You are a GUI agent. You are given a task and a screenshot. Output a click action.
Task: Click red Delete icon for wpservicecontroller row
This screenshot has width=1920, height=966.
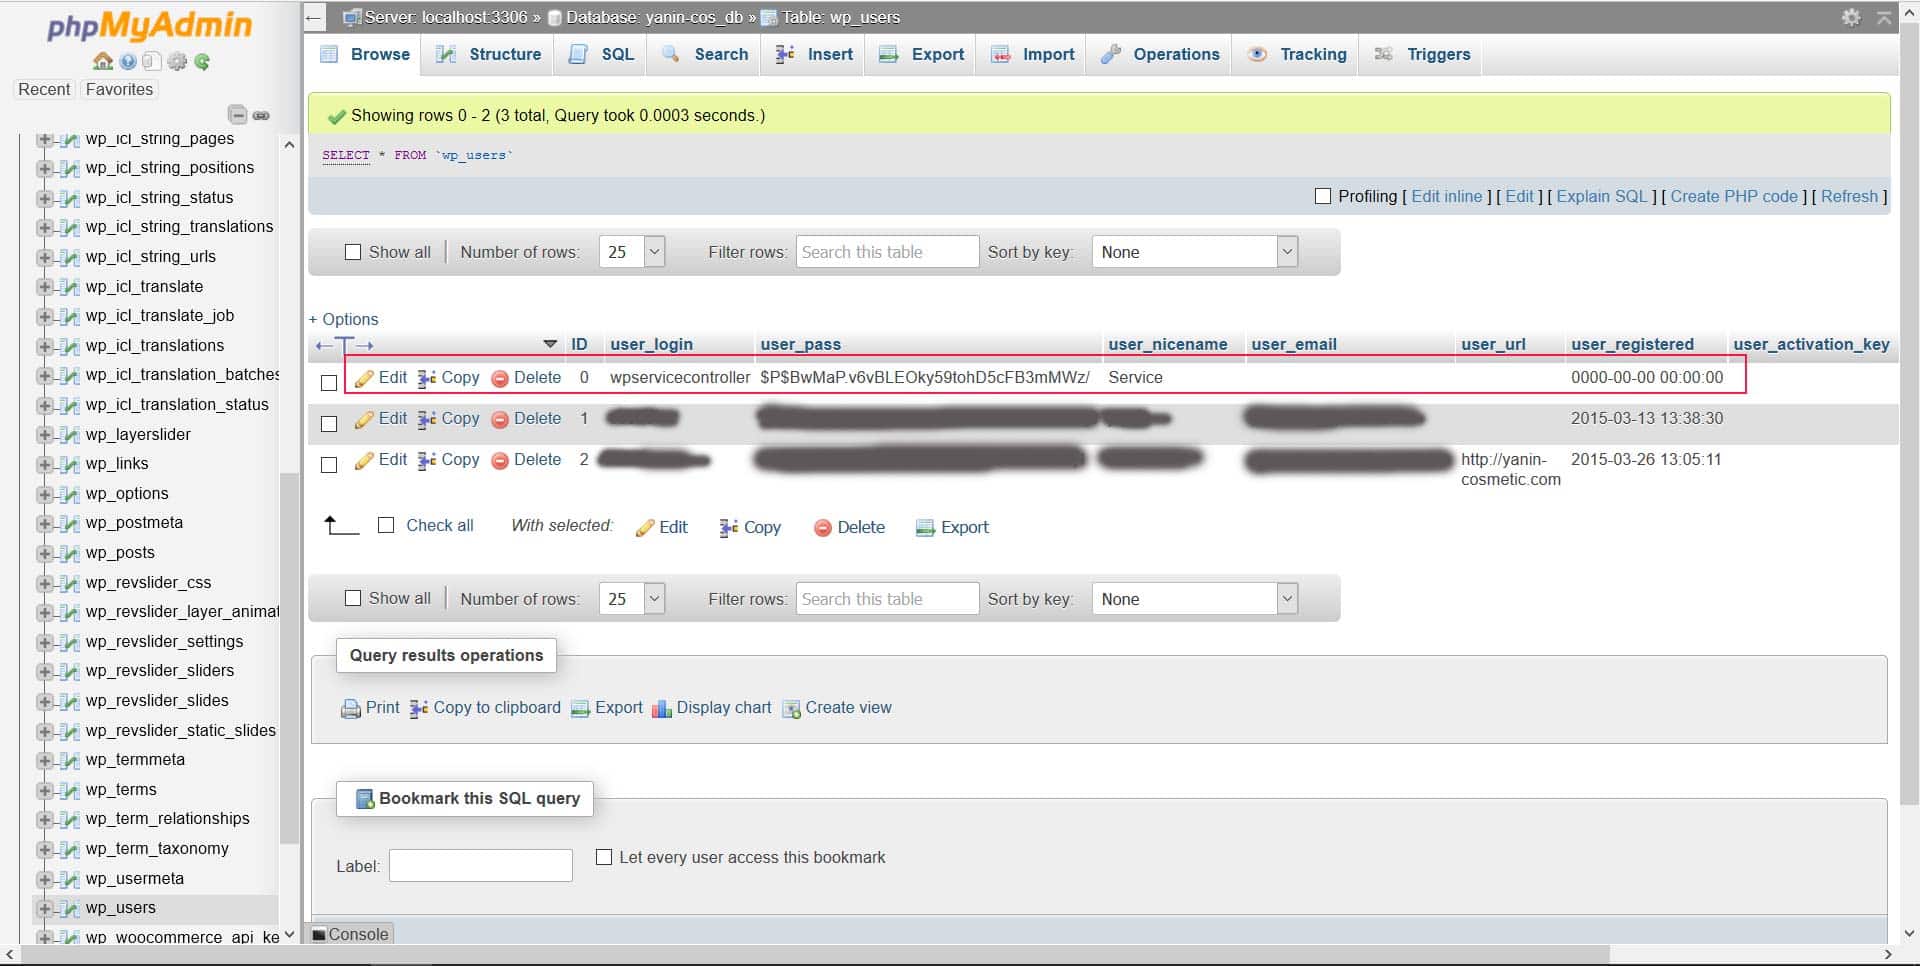pyautogui.click(x=500, y=378)
